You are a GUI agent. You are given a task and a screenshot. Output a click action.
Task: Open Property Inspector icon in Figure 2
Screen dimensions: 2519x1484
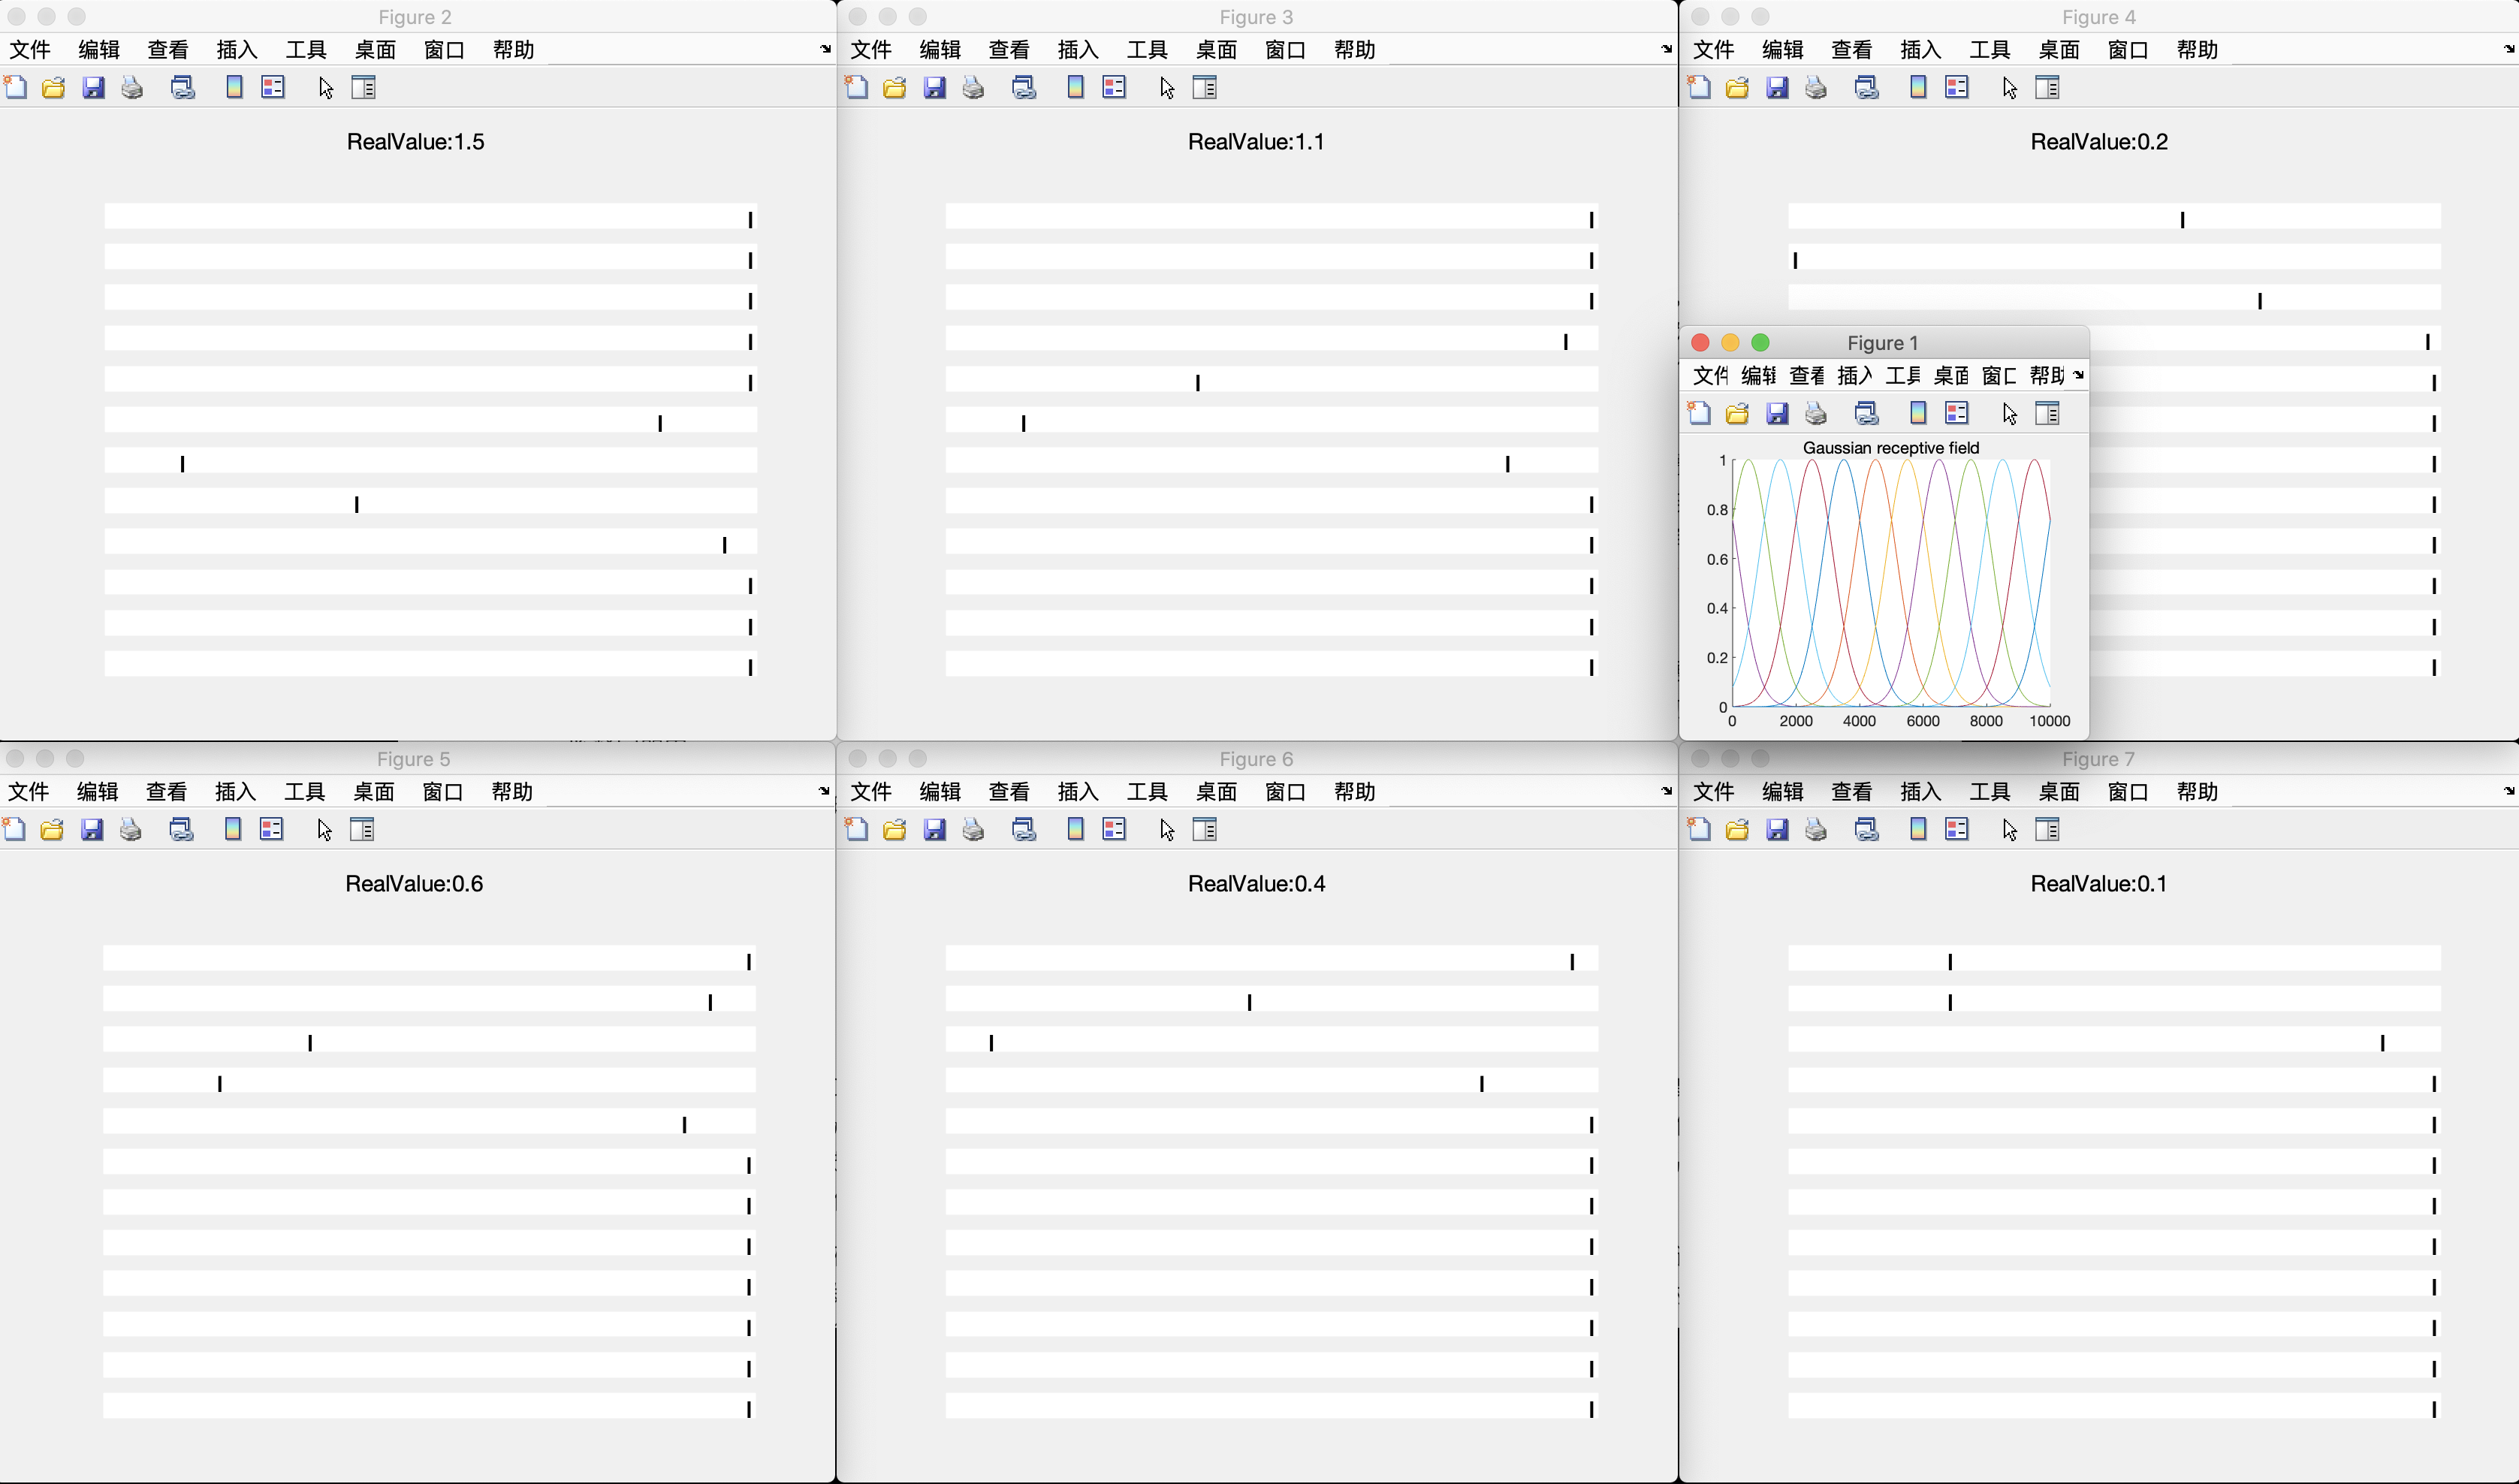364,88
